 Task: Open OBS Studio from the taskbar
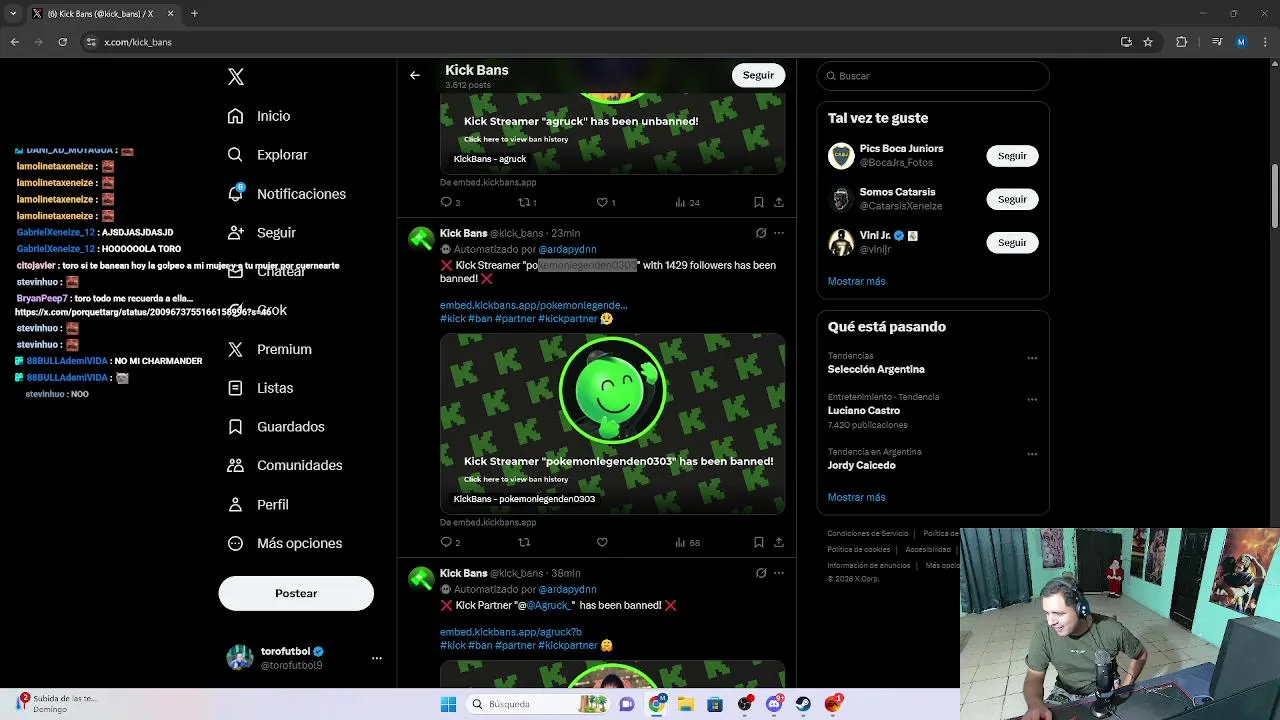pyautogui.click(x=745, y=704)
